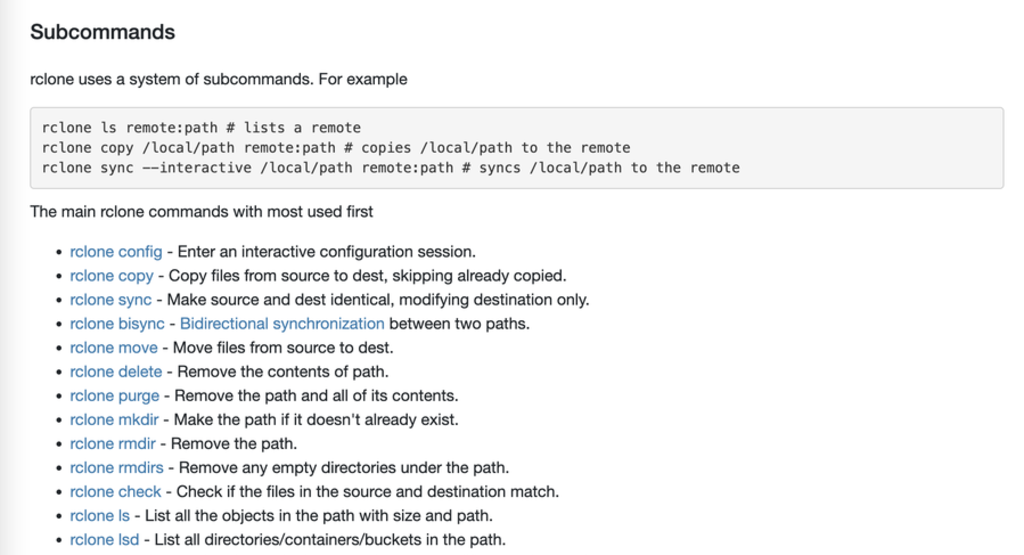Follow the rclone copy link
The width and height of the screenshot is (1024, 555).
coord(111,276)
